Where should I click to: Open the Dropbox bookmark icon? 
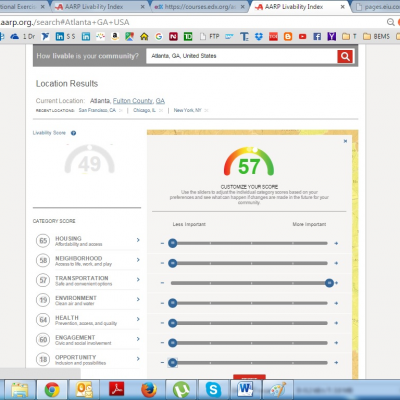coord(259,36)
